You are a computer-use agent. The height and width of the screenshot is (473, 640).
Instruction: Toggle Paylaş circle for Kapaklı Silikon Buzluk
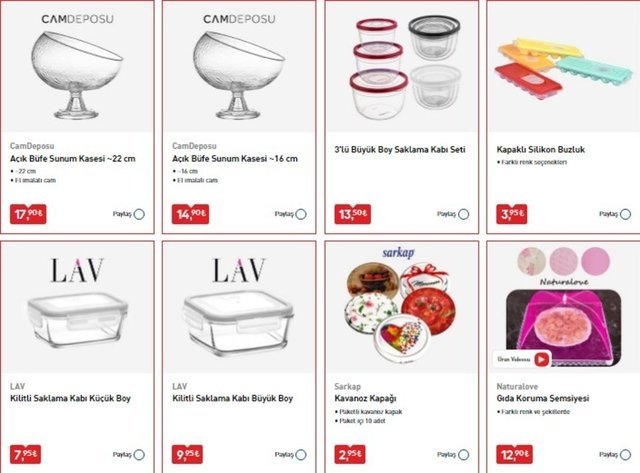point(626,214)
